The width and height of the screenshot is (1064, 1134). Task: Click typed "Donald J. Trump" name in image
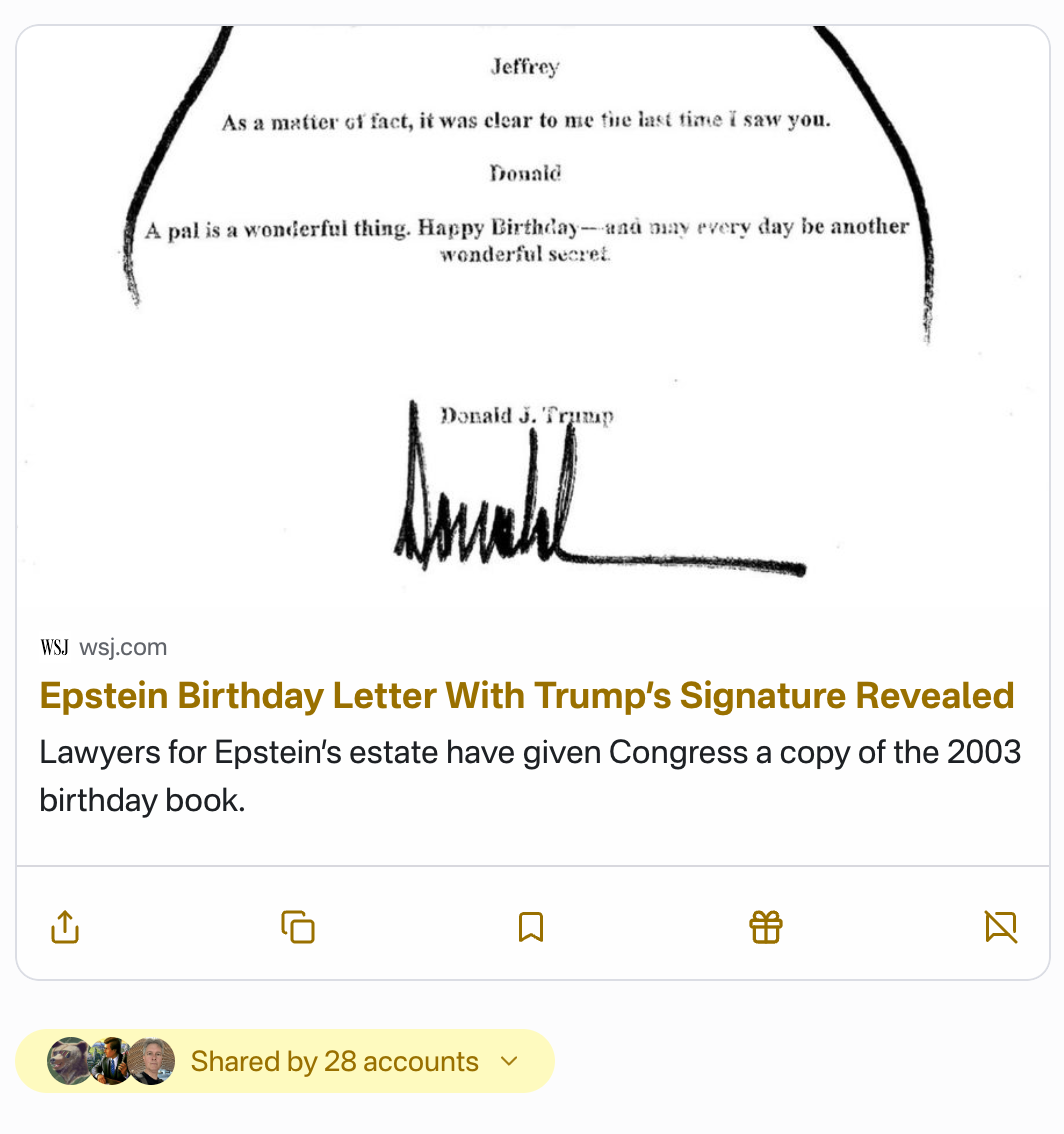pyautogui.click(x=527, y=416)
